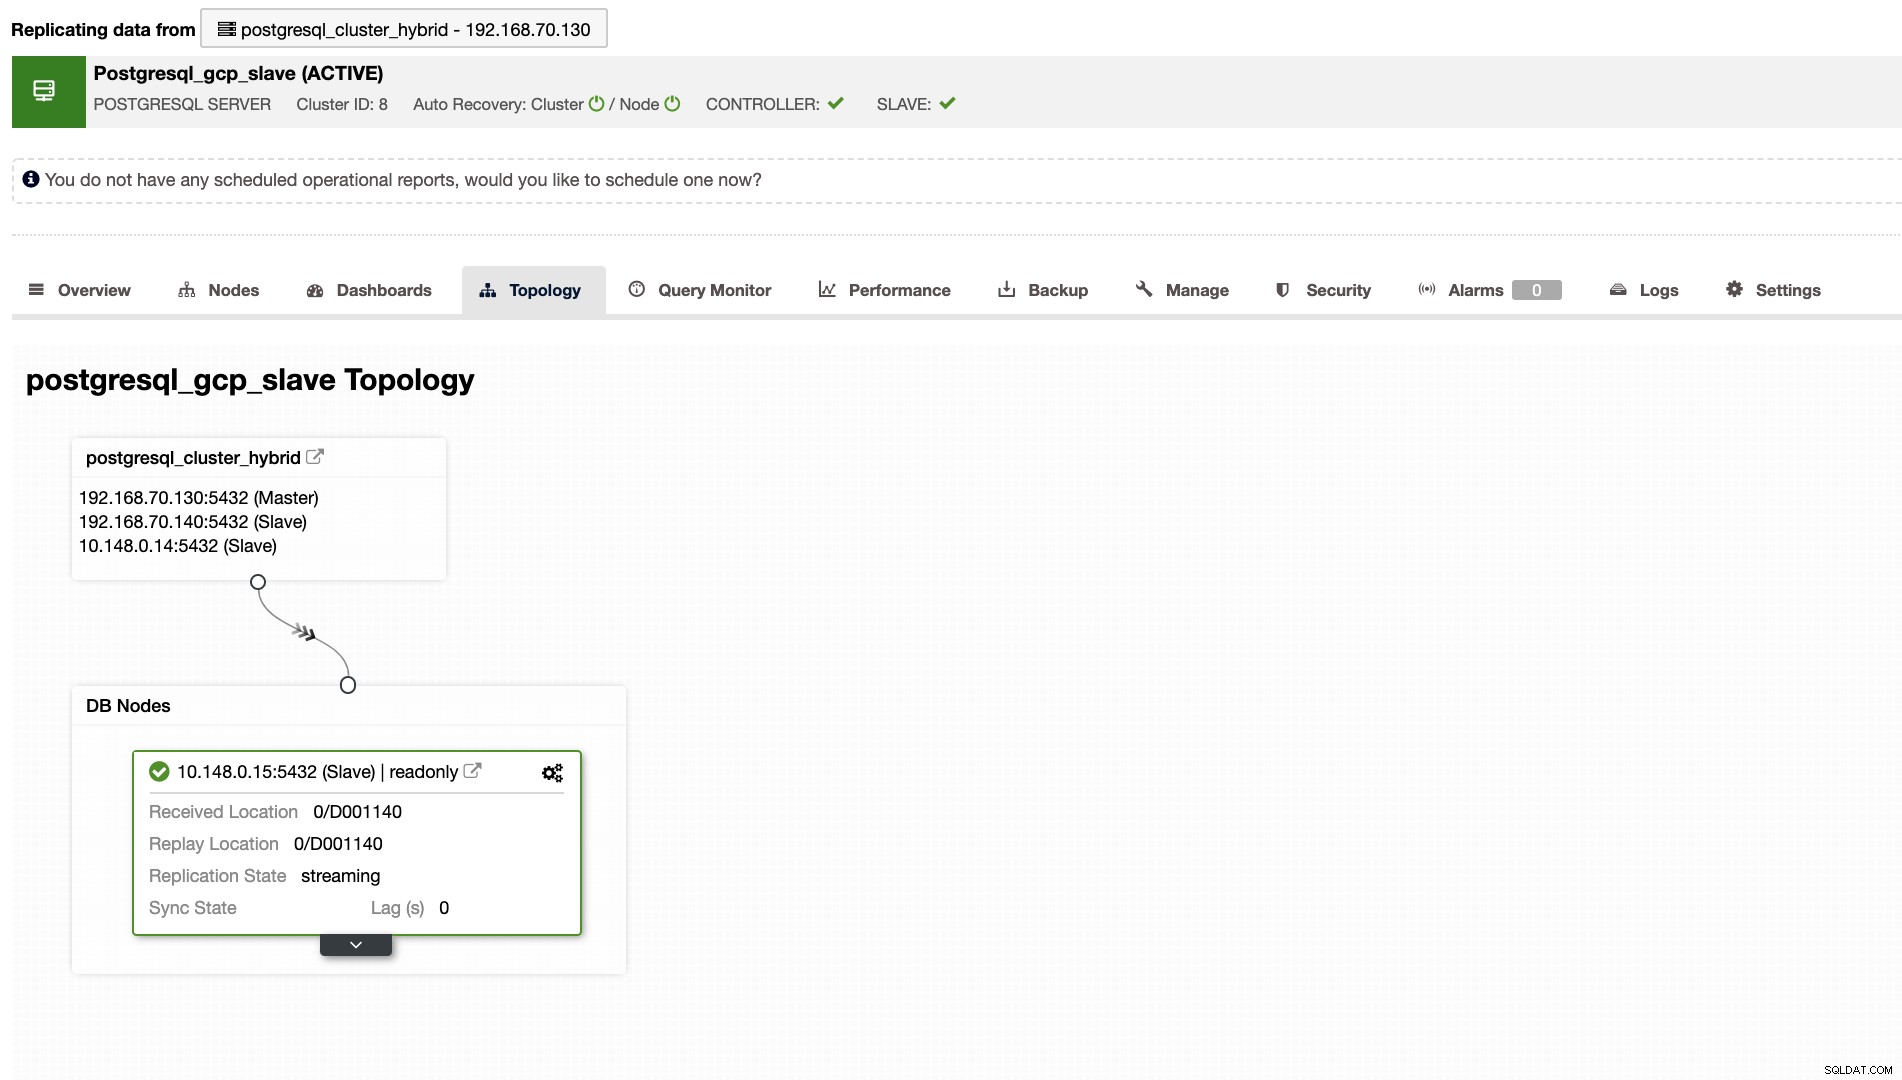Click the Replication State streaming value
This screenshot has width=1902, height=1080.
(340, 876)
